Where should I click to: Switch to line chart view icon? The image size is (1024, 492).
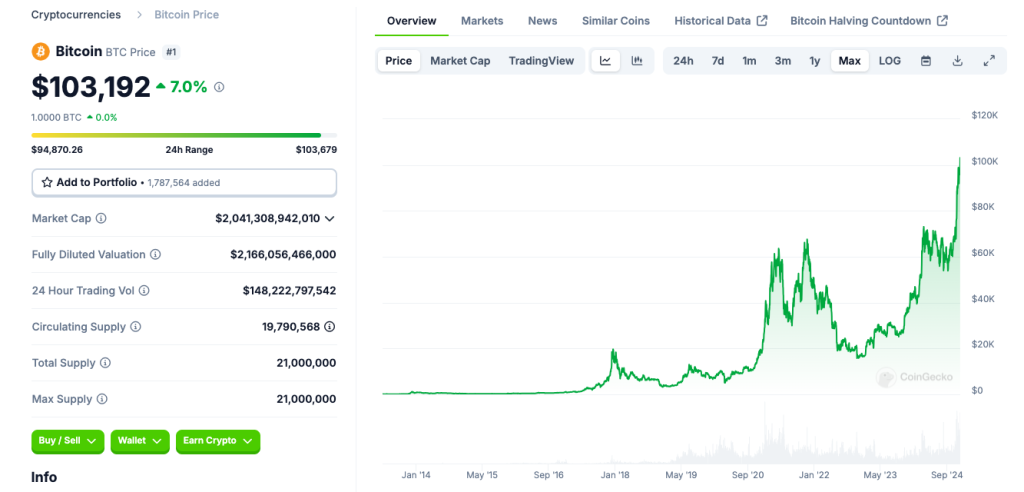point(605,61)
